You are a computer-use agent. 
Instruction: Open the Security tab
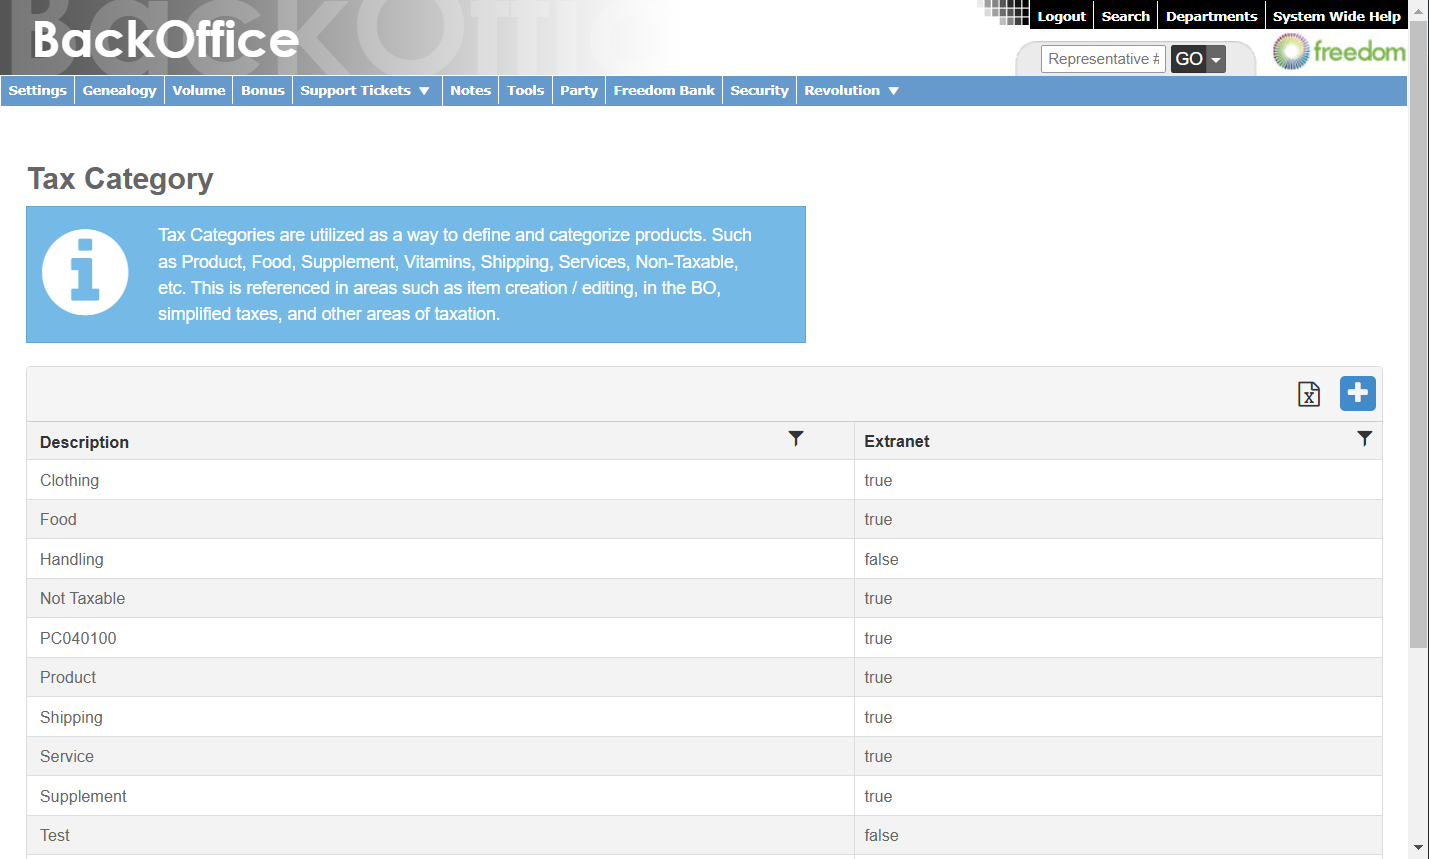click(x=759, y=90)
